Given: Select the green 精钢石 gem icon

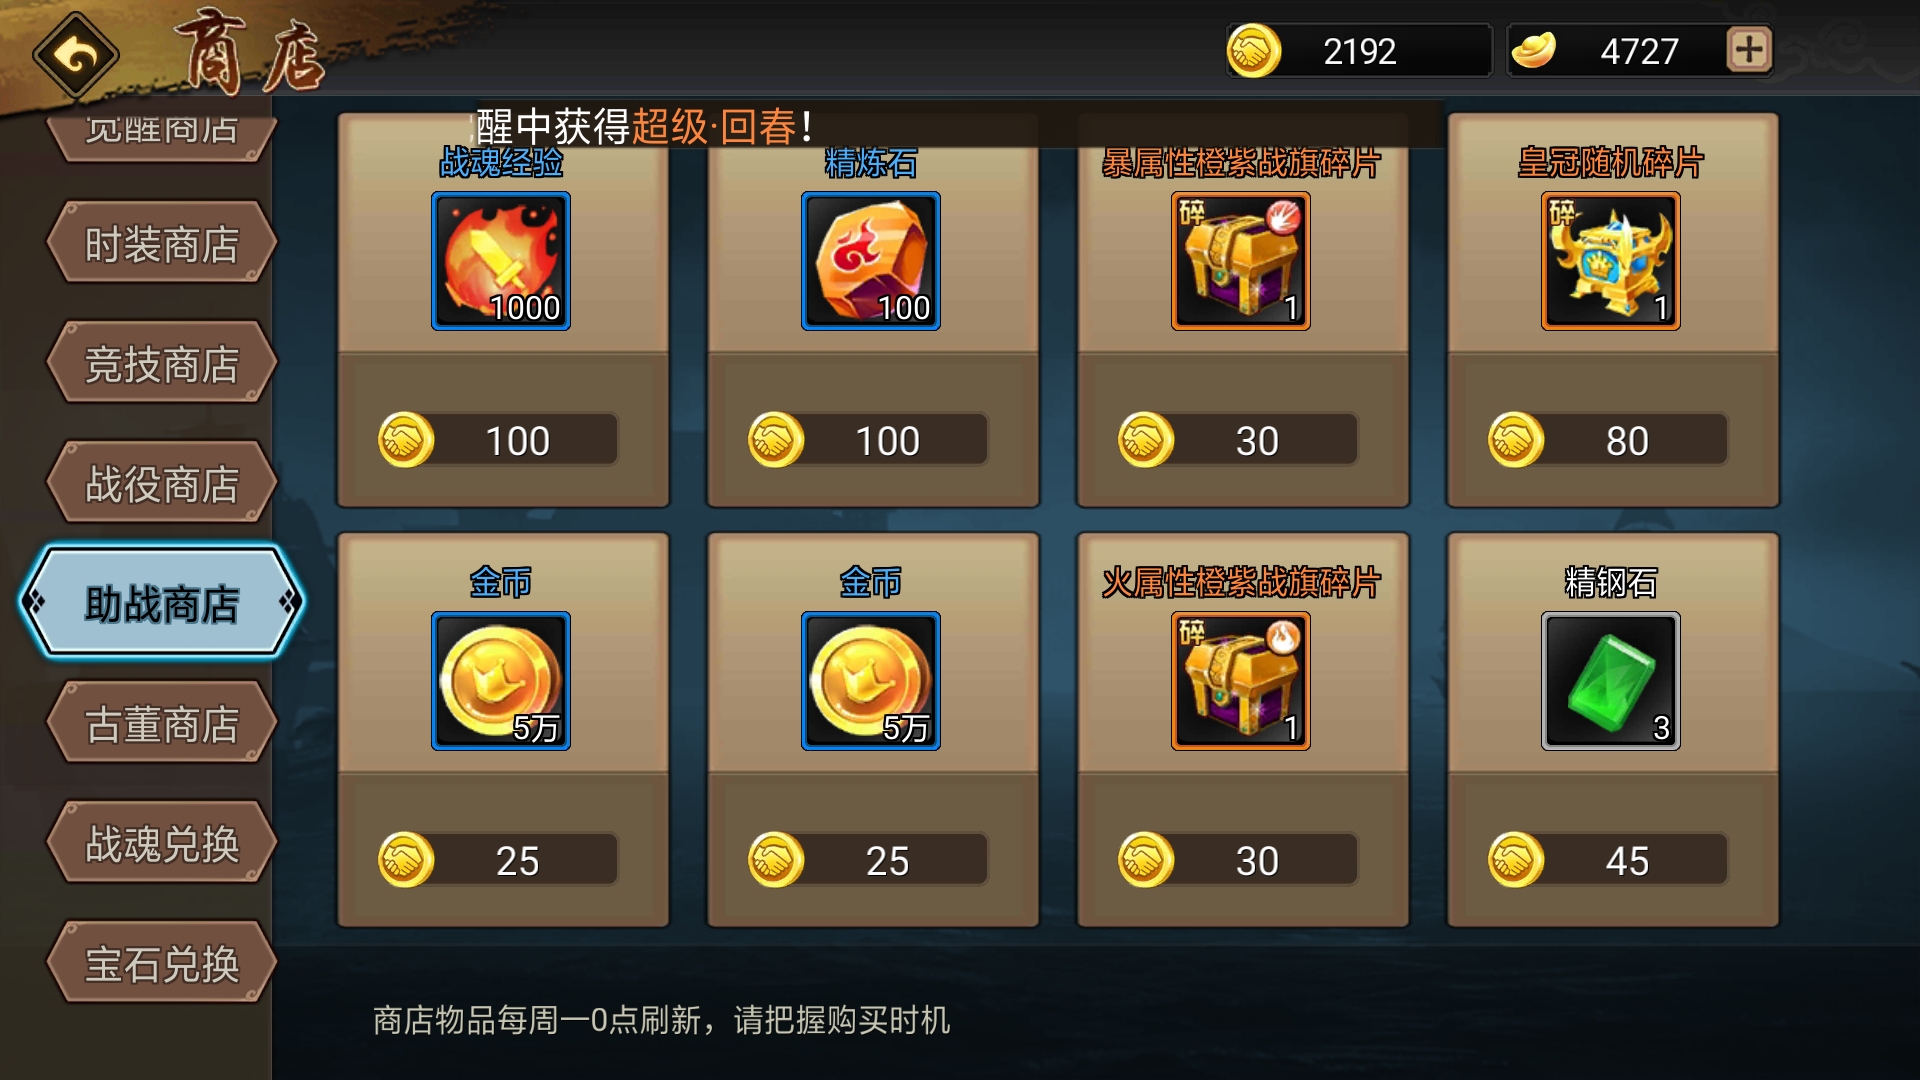Looking at the screenshot, I should (x=1611, y=681).
